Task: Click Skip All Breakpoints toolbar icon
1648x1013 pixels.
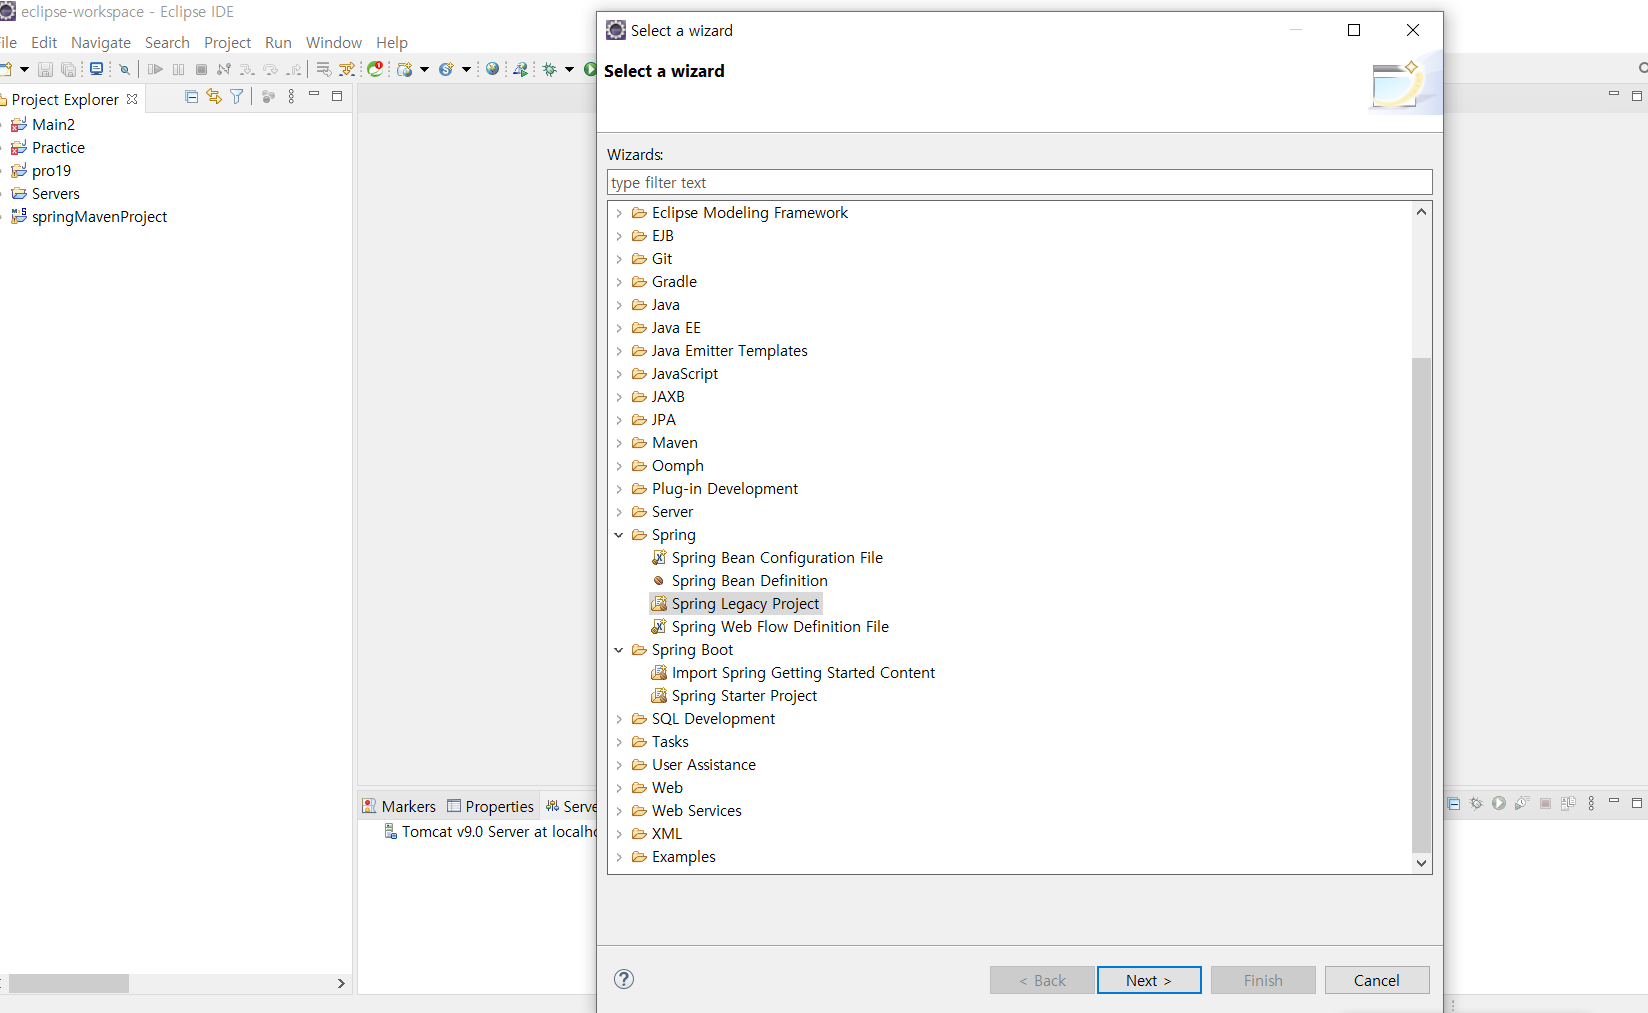Action: coord(124,69)
